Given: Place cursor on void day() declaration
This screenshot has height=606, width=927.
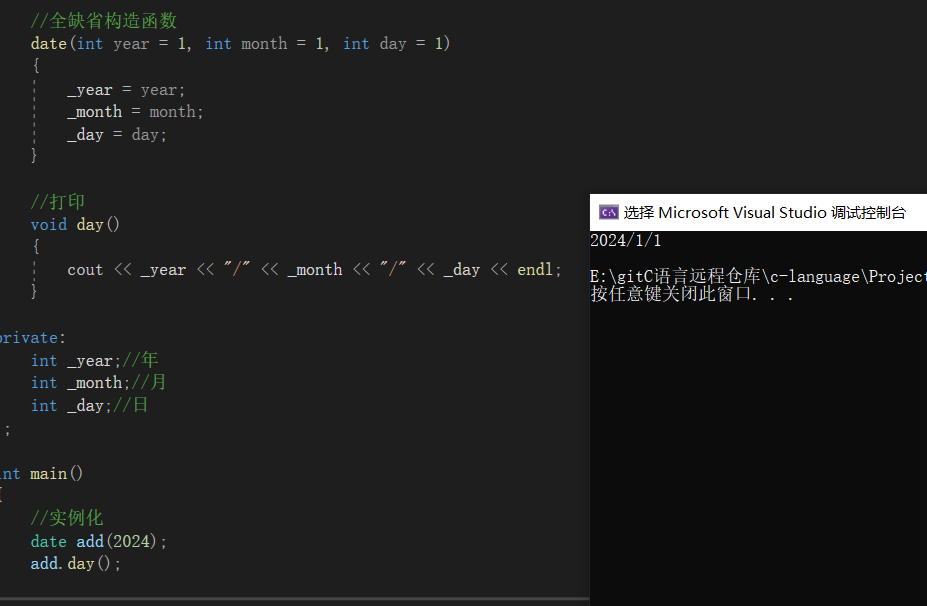Looking at the screenshot, I should 75,225.
